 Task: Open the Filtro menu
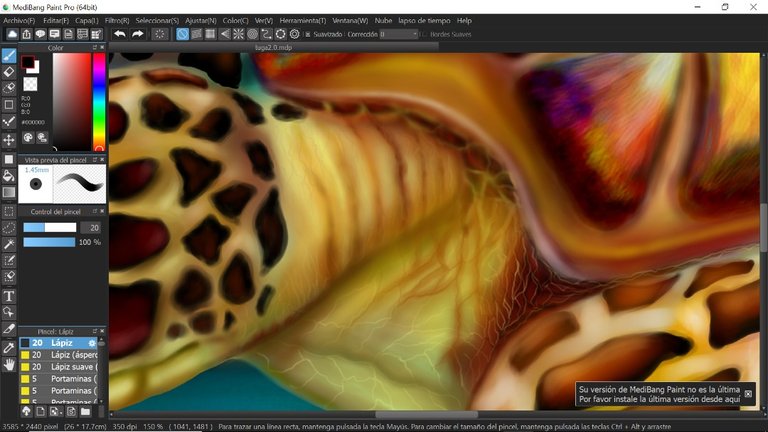117,21
